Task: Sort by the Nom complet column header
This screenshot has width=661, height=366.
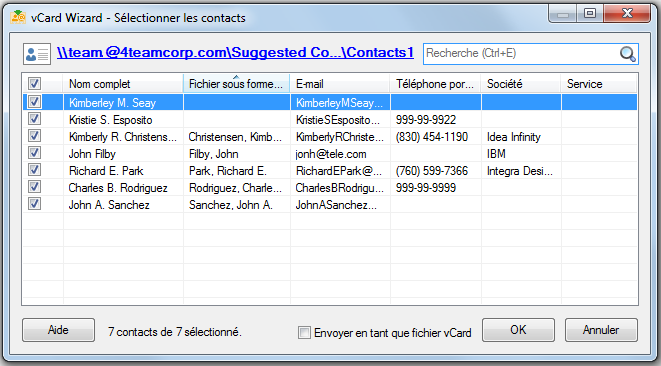Action: point(123,83)
